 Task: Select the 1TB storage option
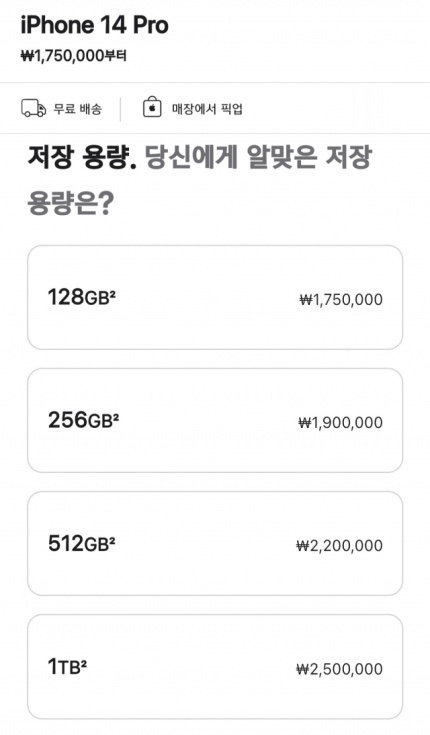(215, 667)
